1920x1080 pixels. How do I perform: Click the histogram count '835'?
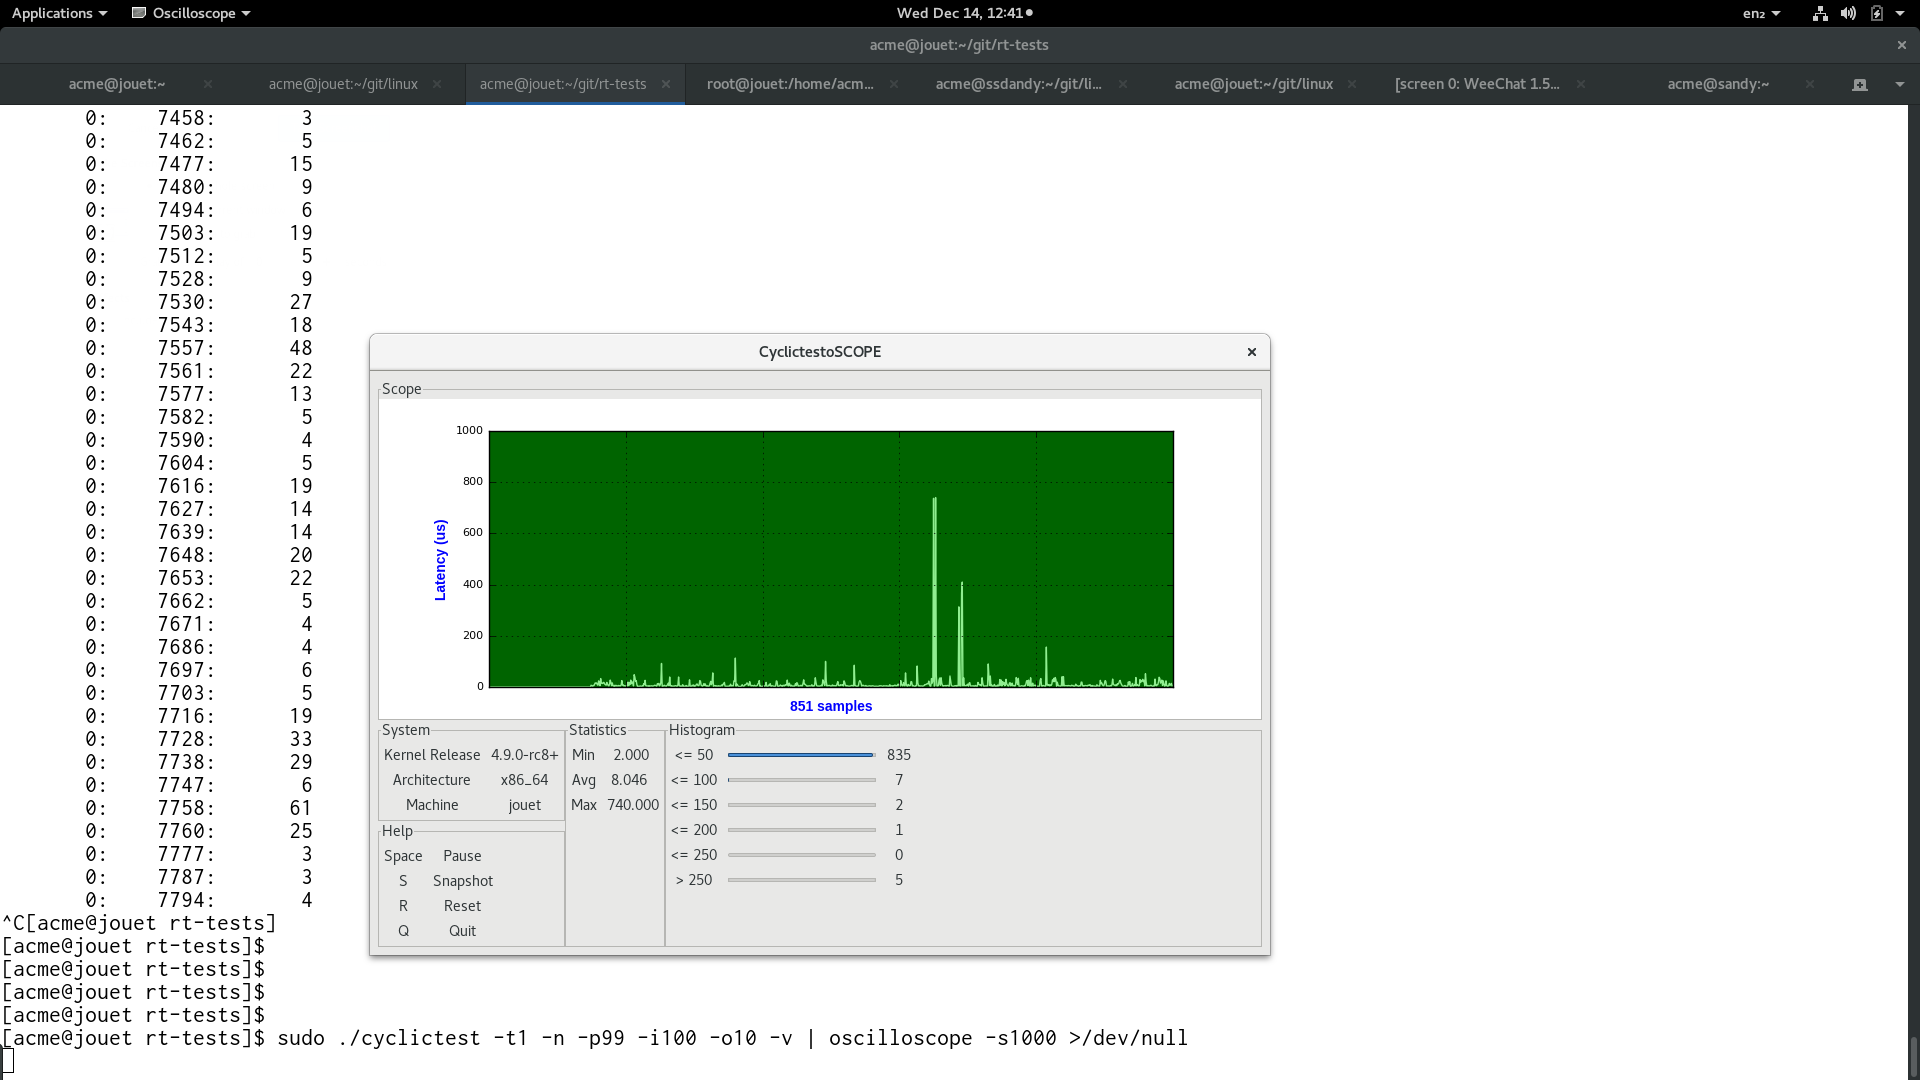click(899, 755)
